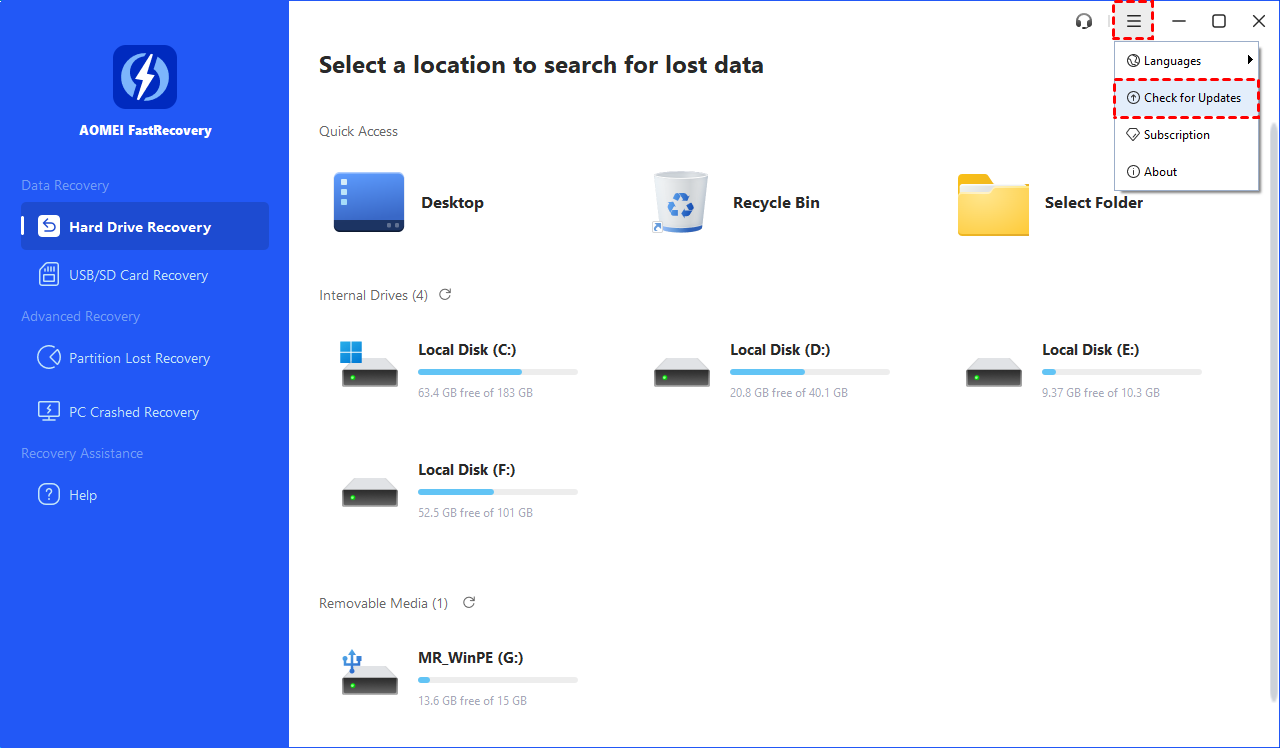Click the headset support icon
The image size is (1280, 748).
(x=1084, y=21)
